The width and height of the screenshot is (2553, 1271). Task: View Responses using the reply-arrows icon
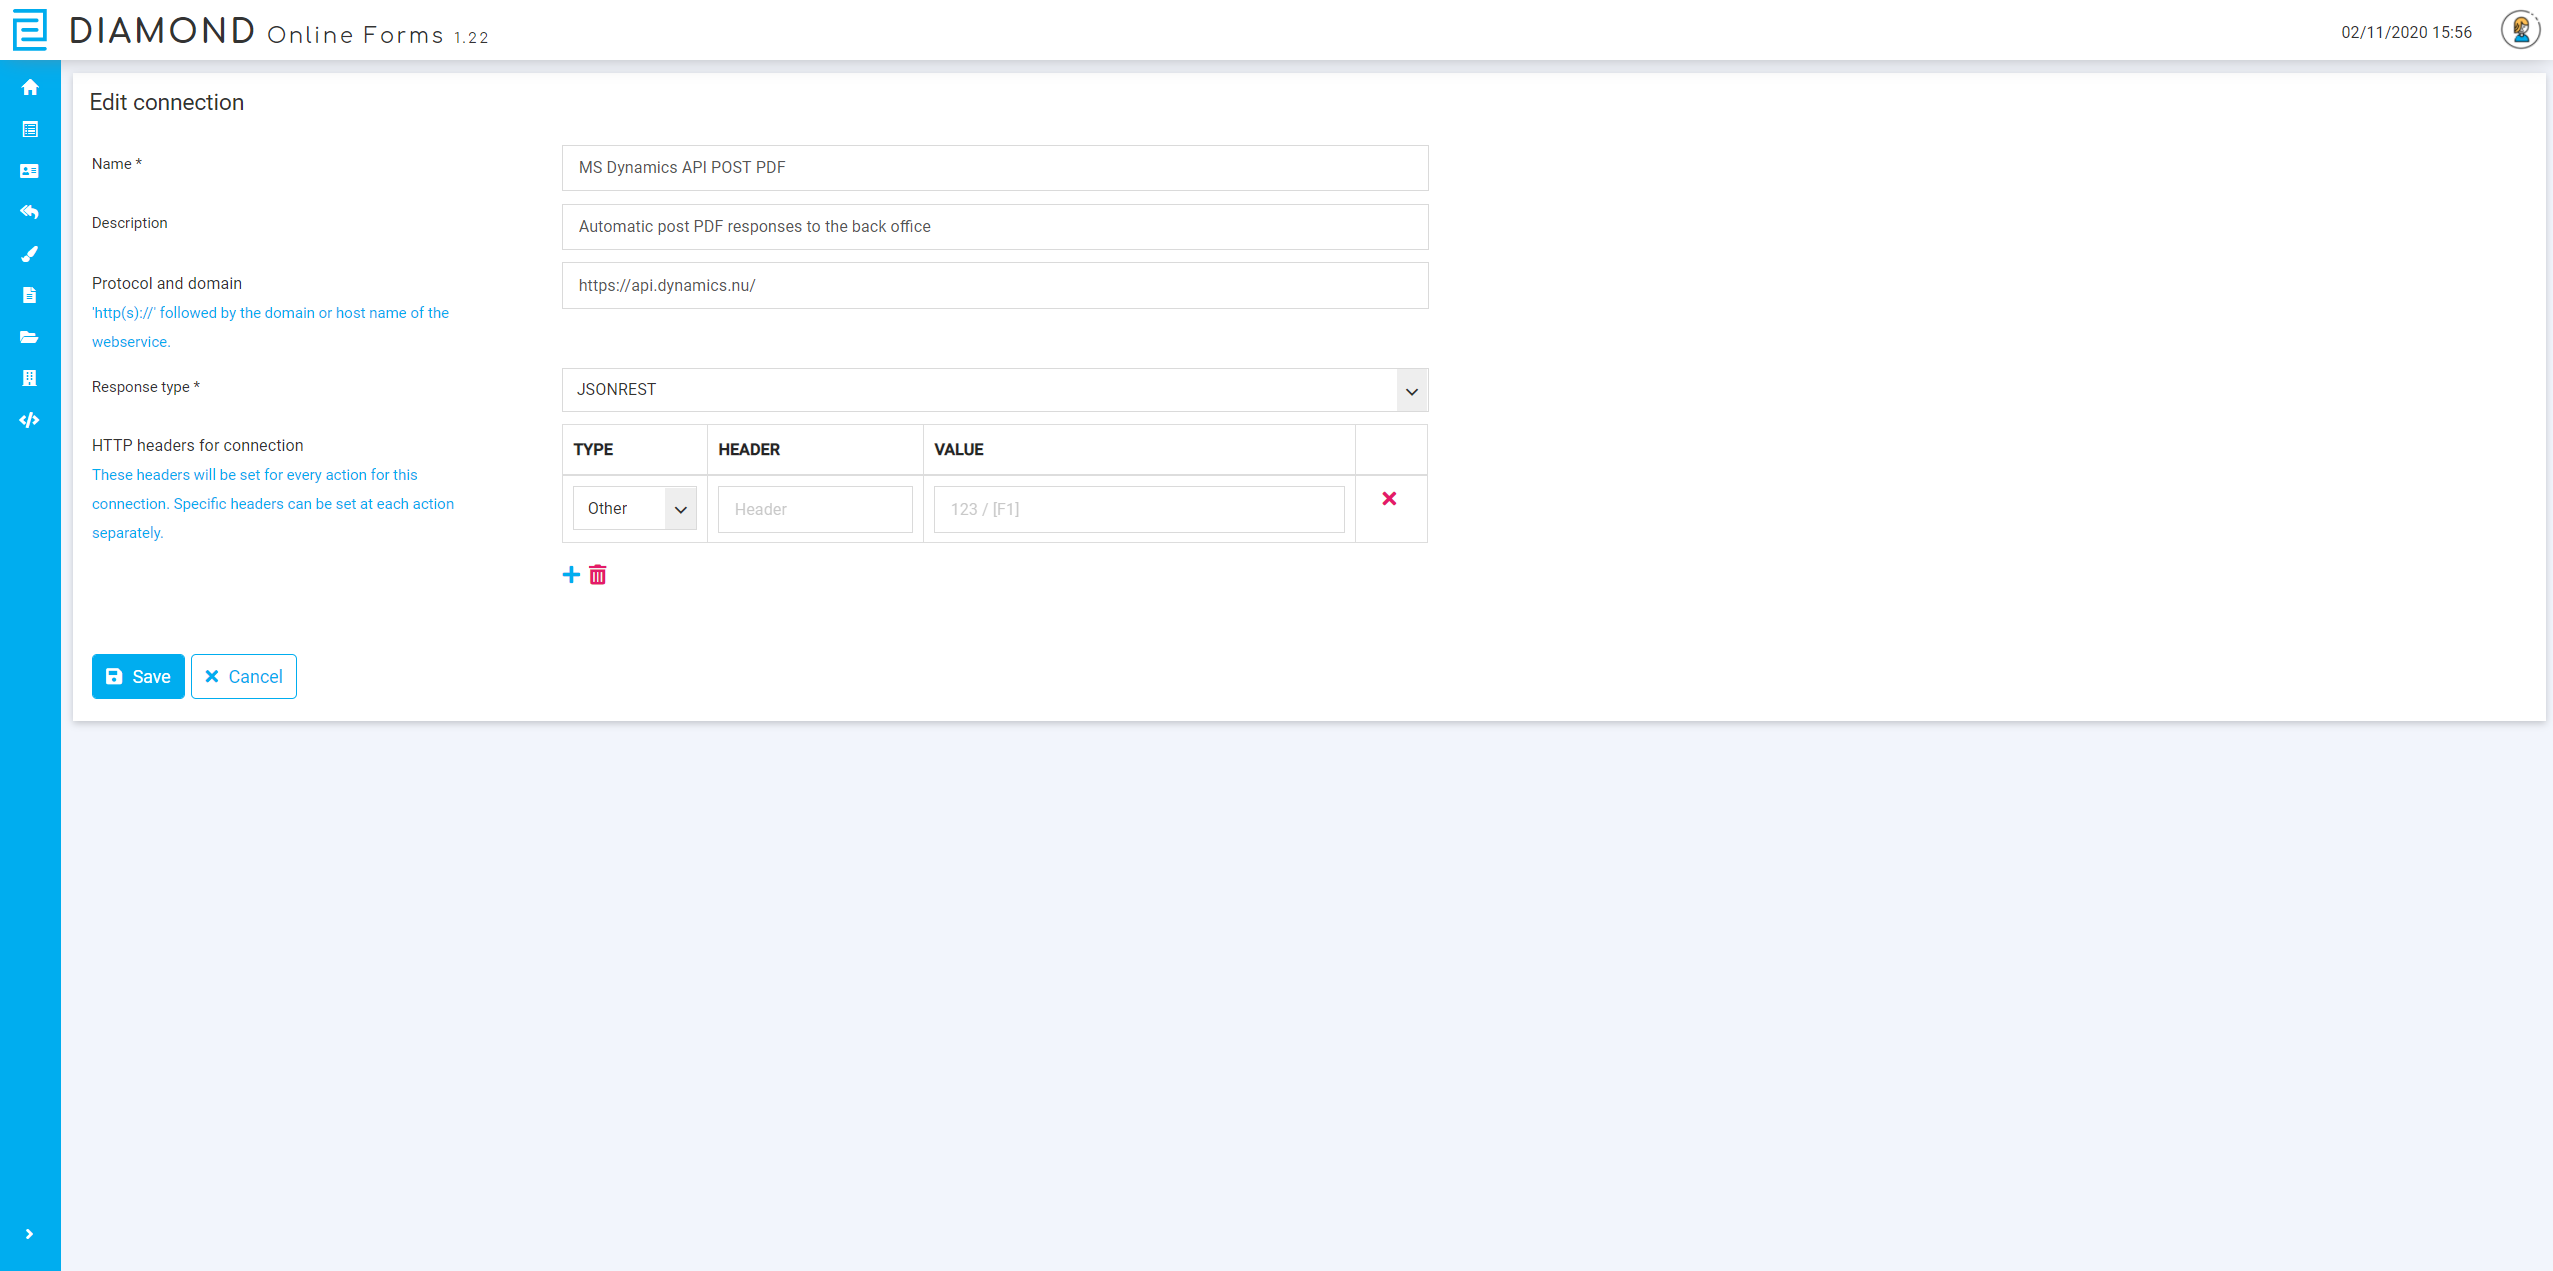[29, 212]
